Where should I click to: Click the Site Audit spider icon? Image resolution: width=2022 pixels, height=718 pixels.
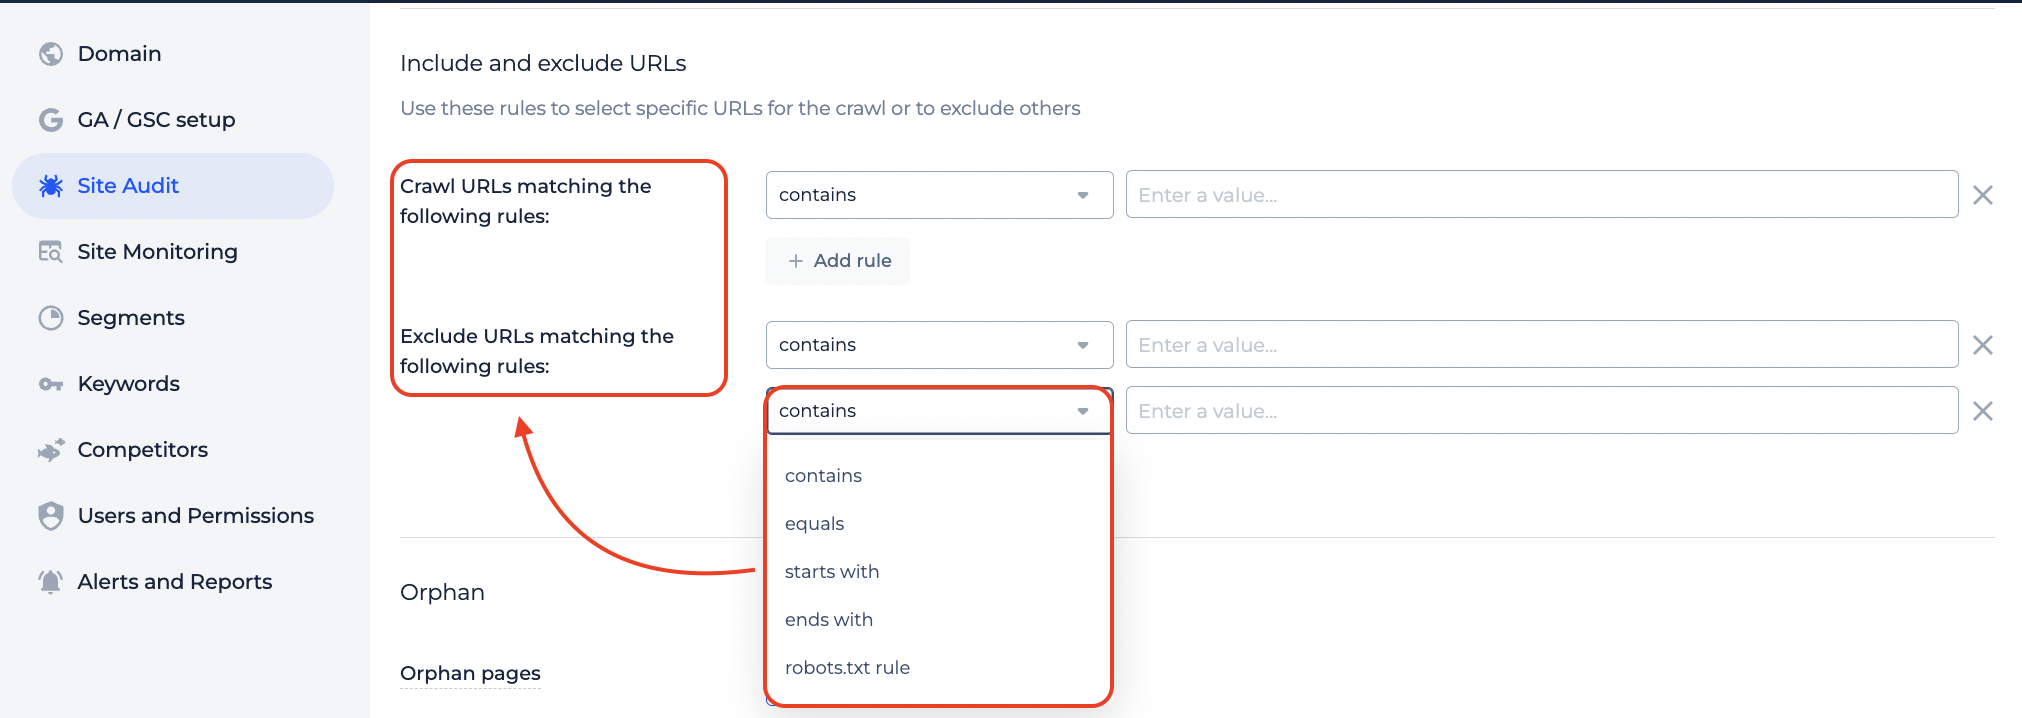tap(51, 186)
